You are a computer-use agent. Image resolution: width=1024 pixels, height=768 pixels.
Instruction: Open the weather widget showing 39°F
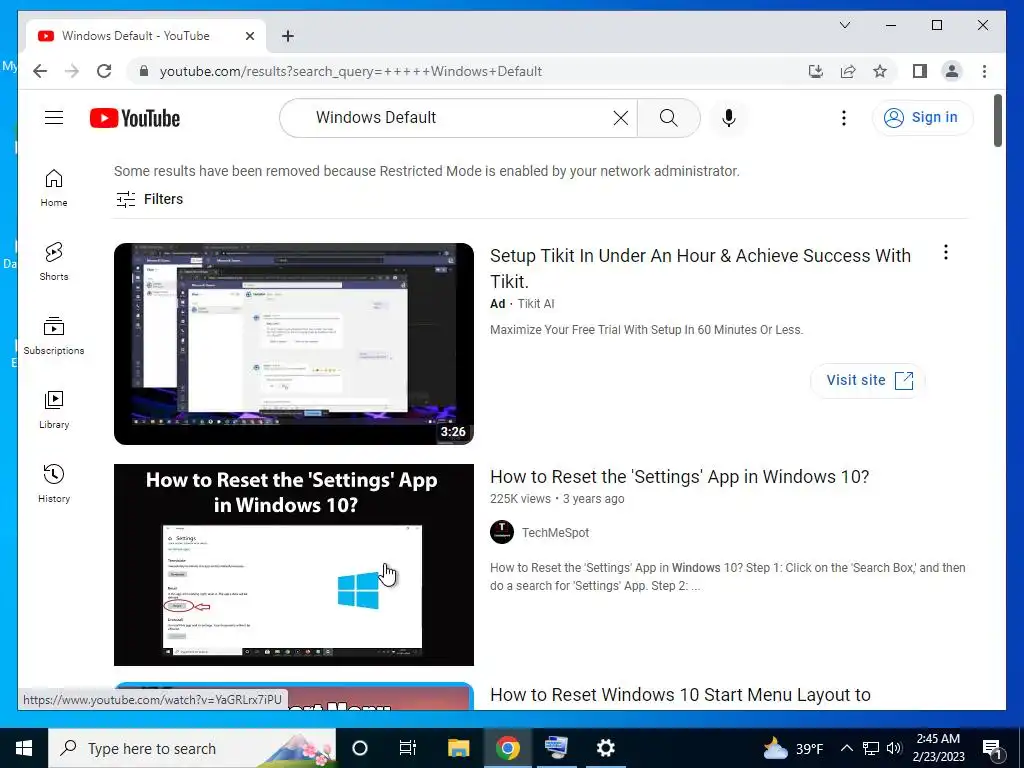coord(793,748)
